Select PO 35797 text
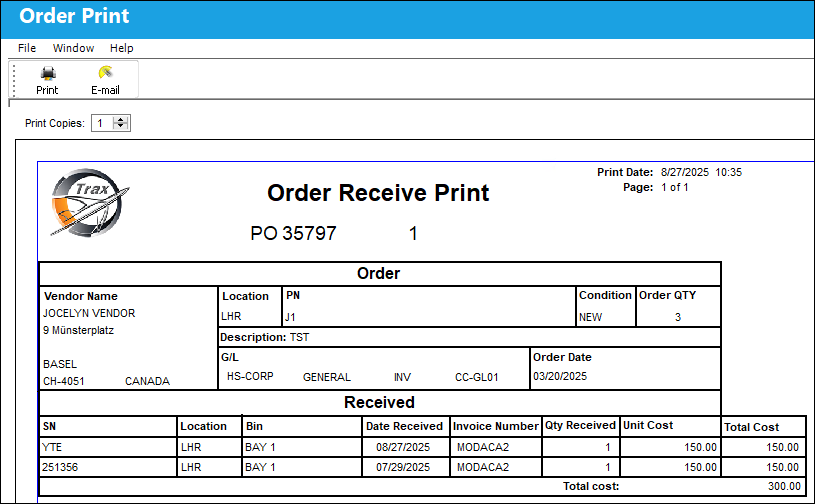This screenshot has height=504, width=815. pyautogui.click(x=293, y=233)
